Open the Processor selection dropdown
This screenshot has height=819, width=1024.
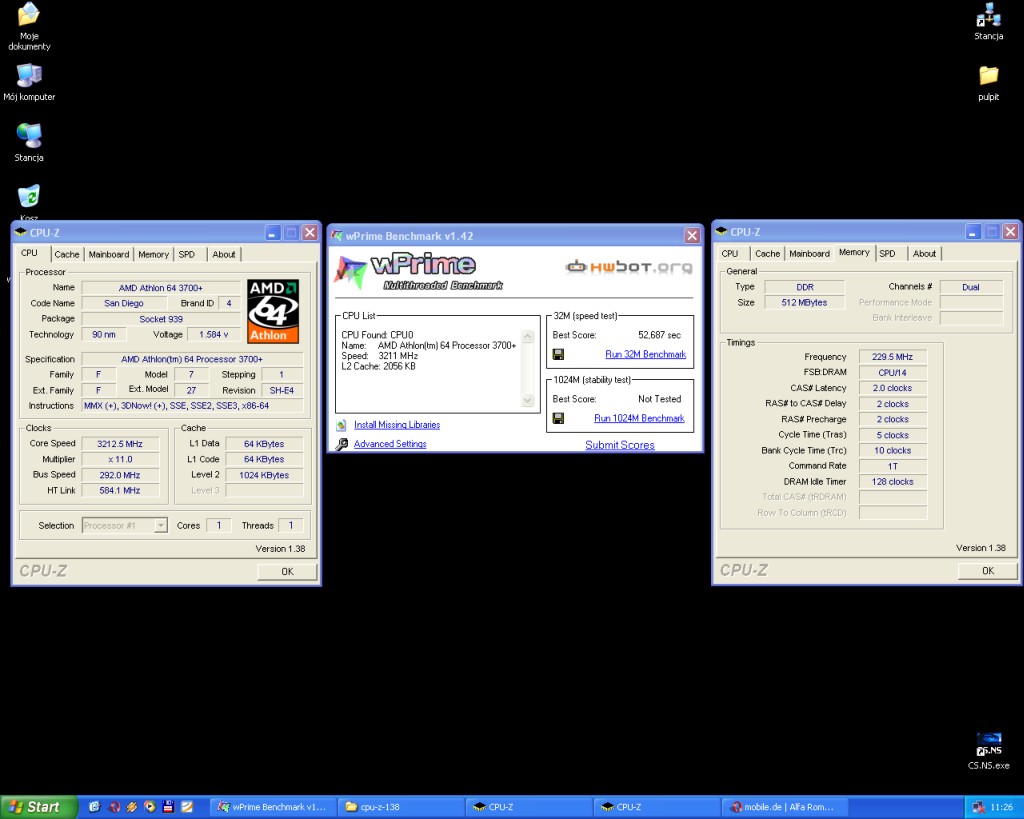(x=161, y=525)
